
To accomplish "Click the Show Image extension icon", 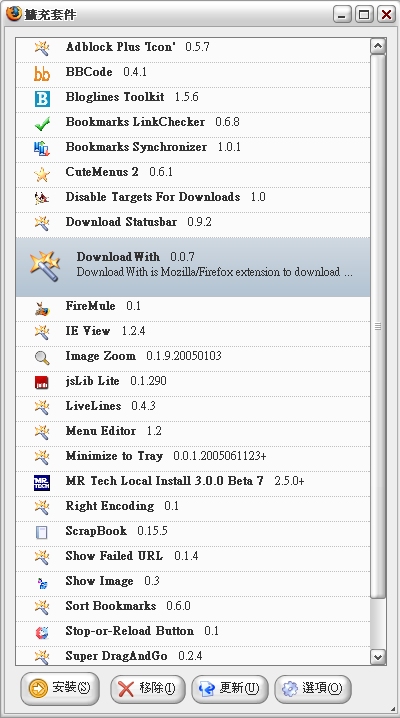I will (42, 582).
